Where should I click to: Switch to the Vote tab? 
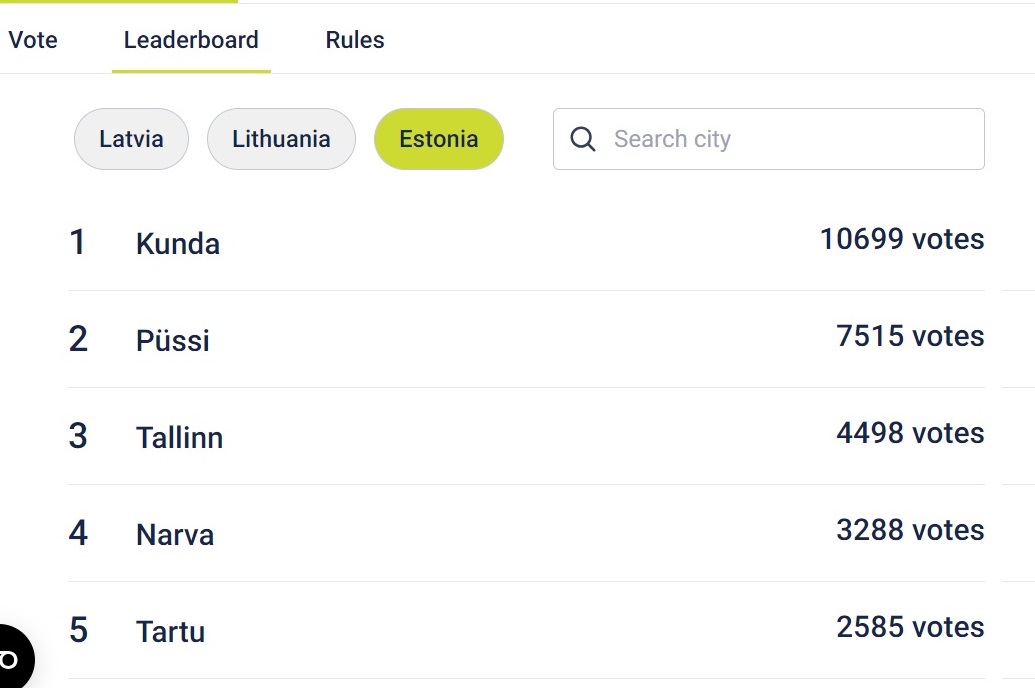point(33,40)
